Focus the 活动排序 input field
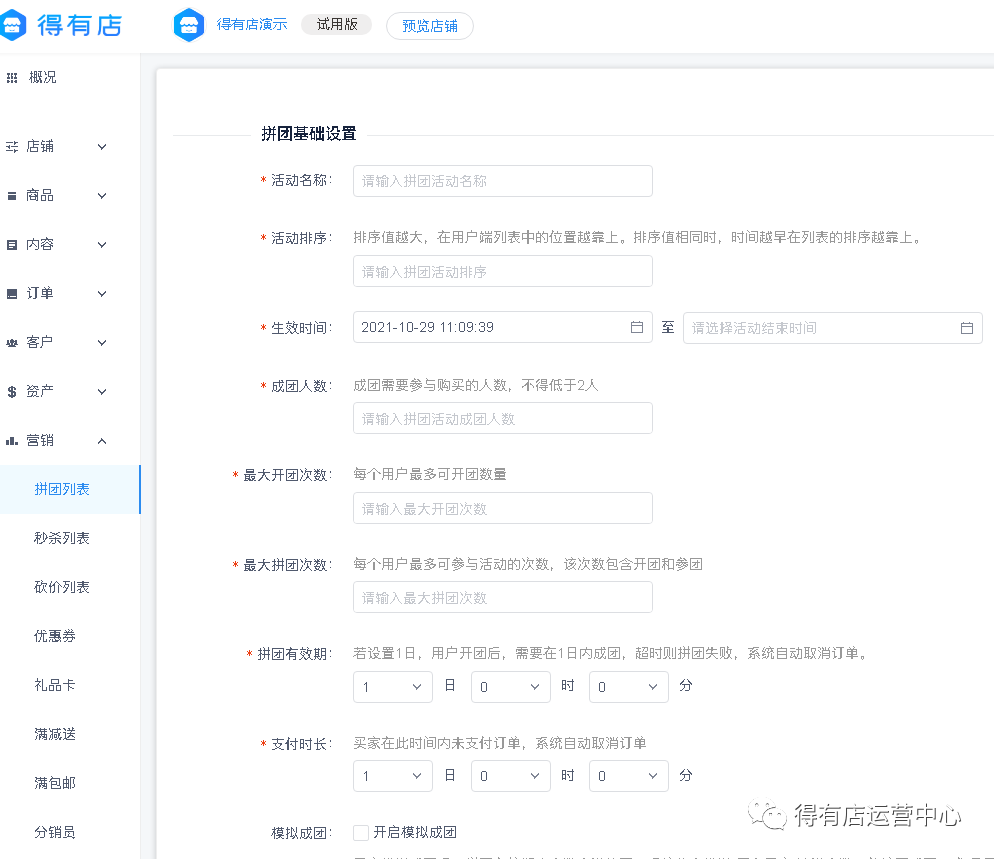 coord(503,271)
